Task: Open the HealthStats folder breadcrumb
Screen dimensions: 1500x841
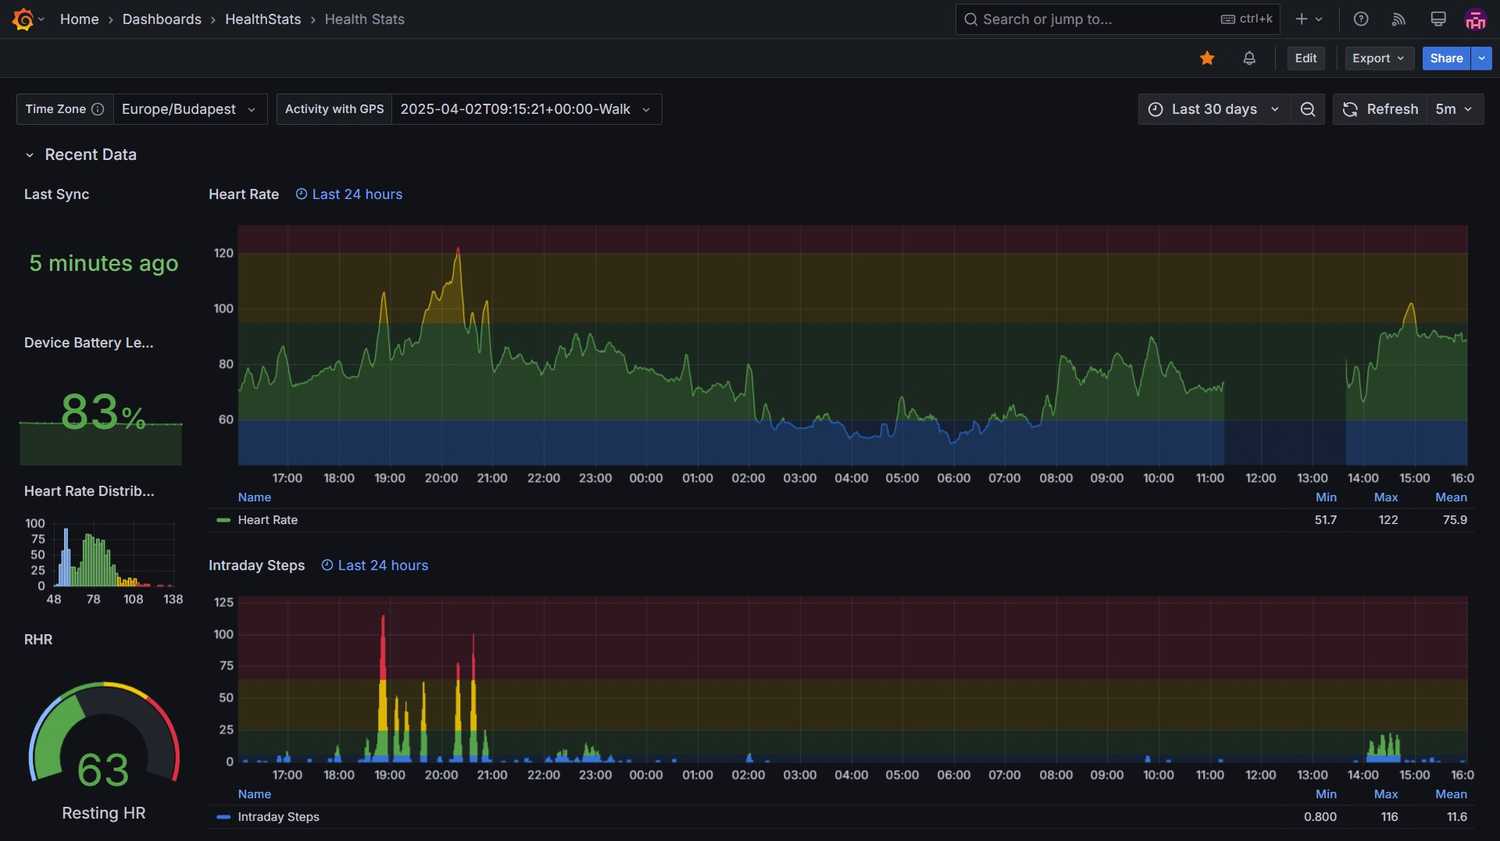Action: point(263,19)
